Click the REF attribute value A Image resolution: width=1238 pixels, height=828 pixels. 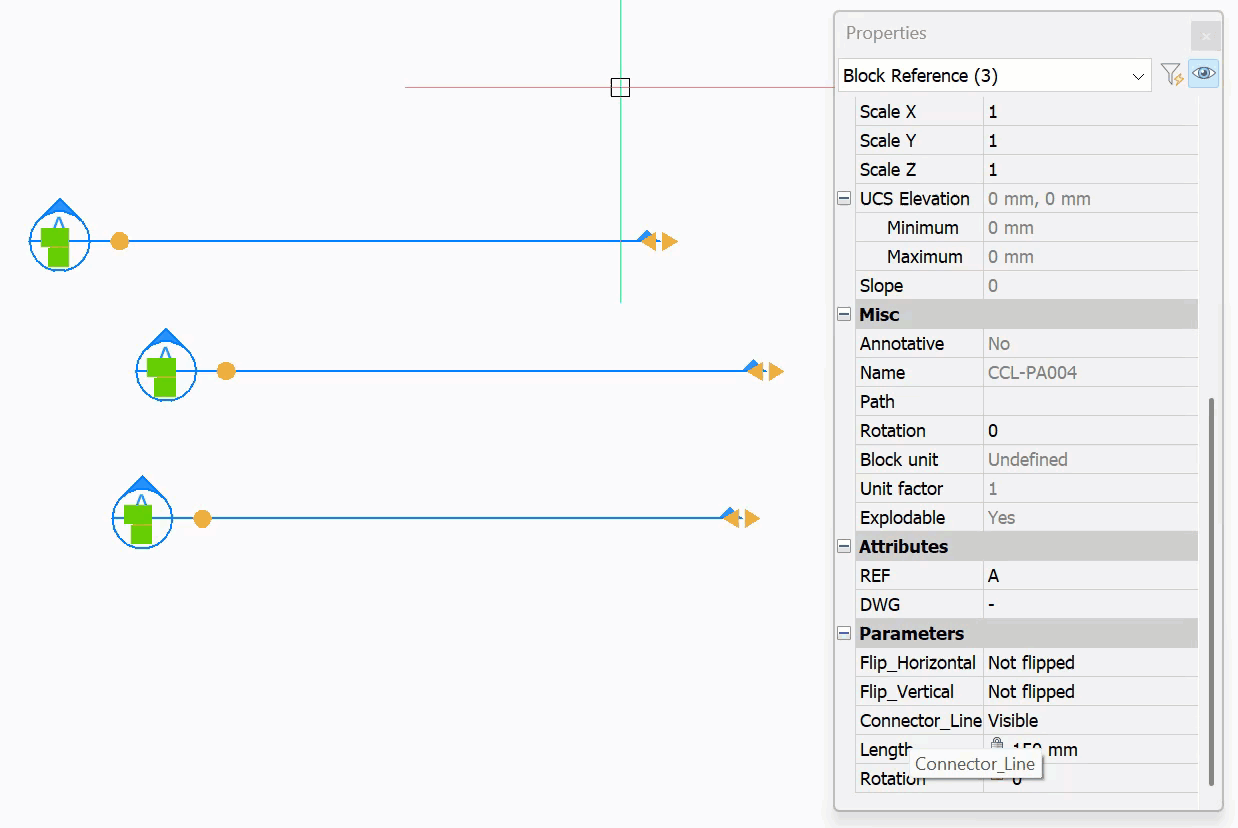(1090, 576)
